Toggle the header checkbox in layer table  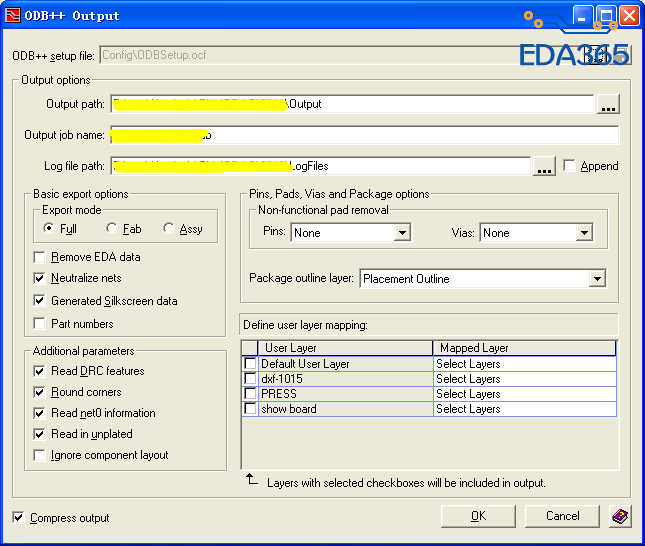pos(250,348)
